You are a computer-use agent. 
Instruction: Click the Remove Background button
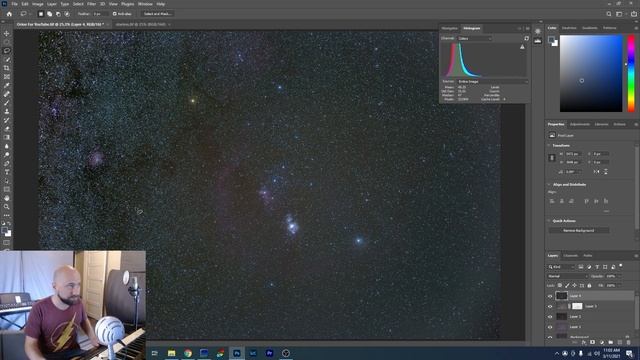click(x=579, y=231)
